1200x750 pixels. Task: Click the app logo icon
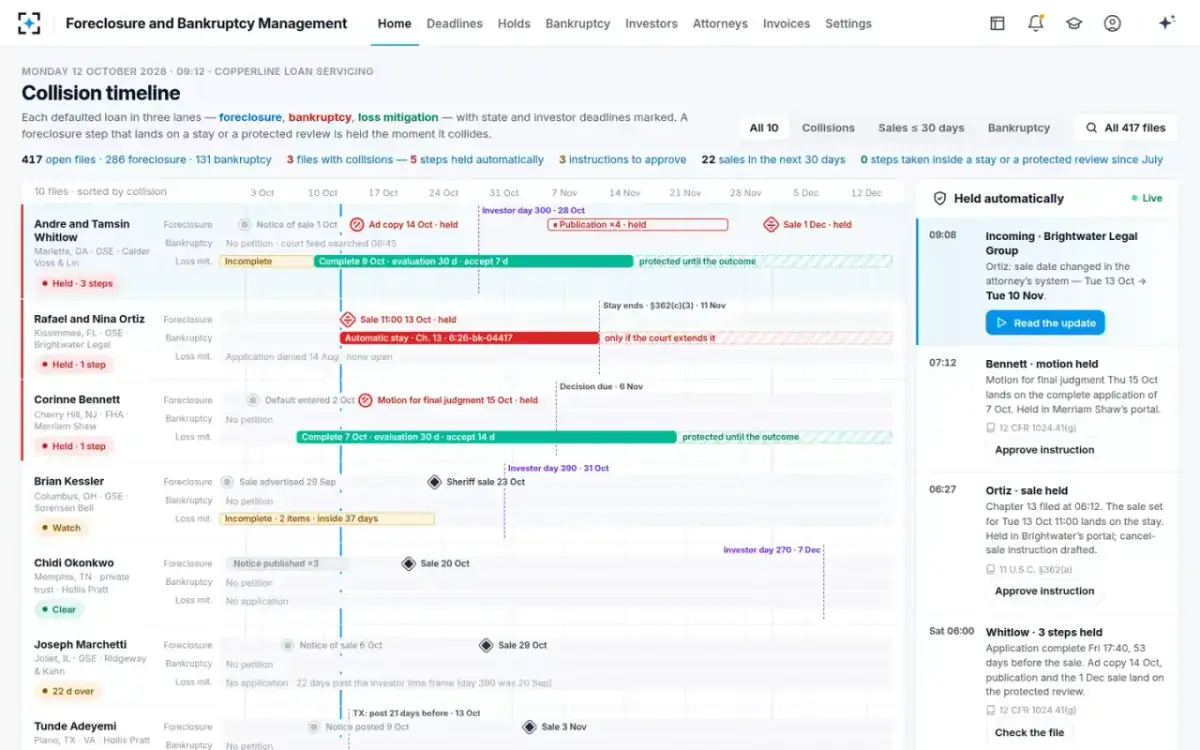pos(29,23)
